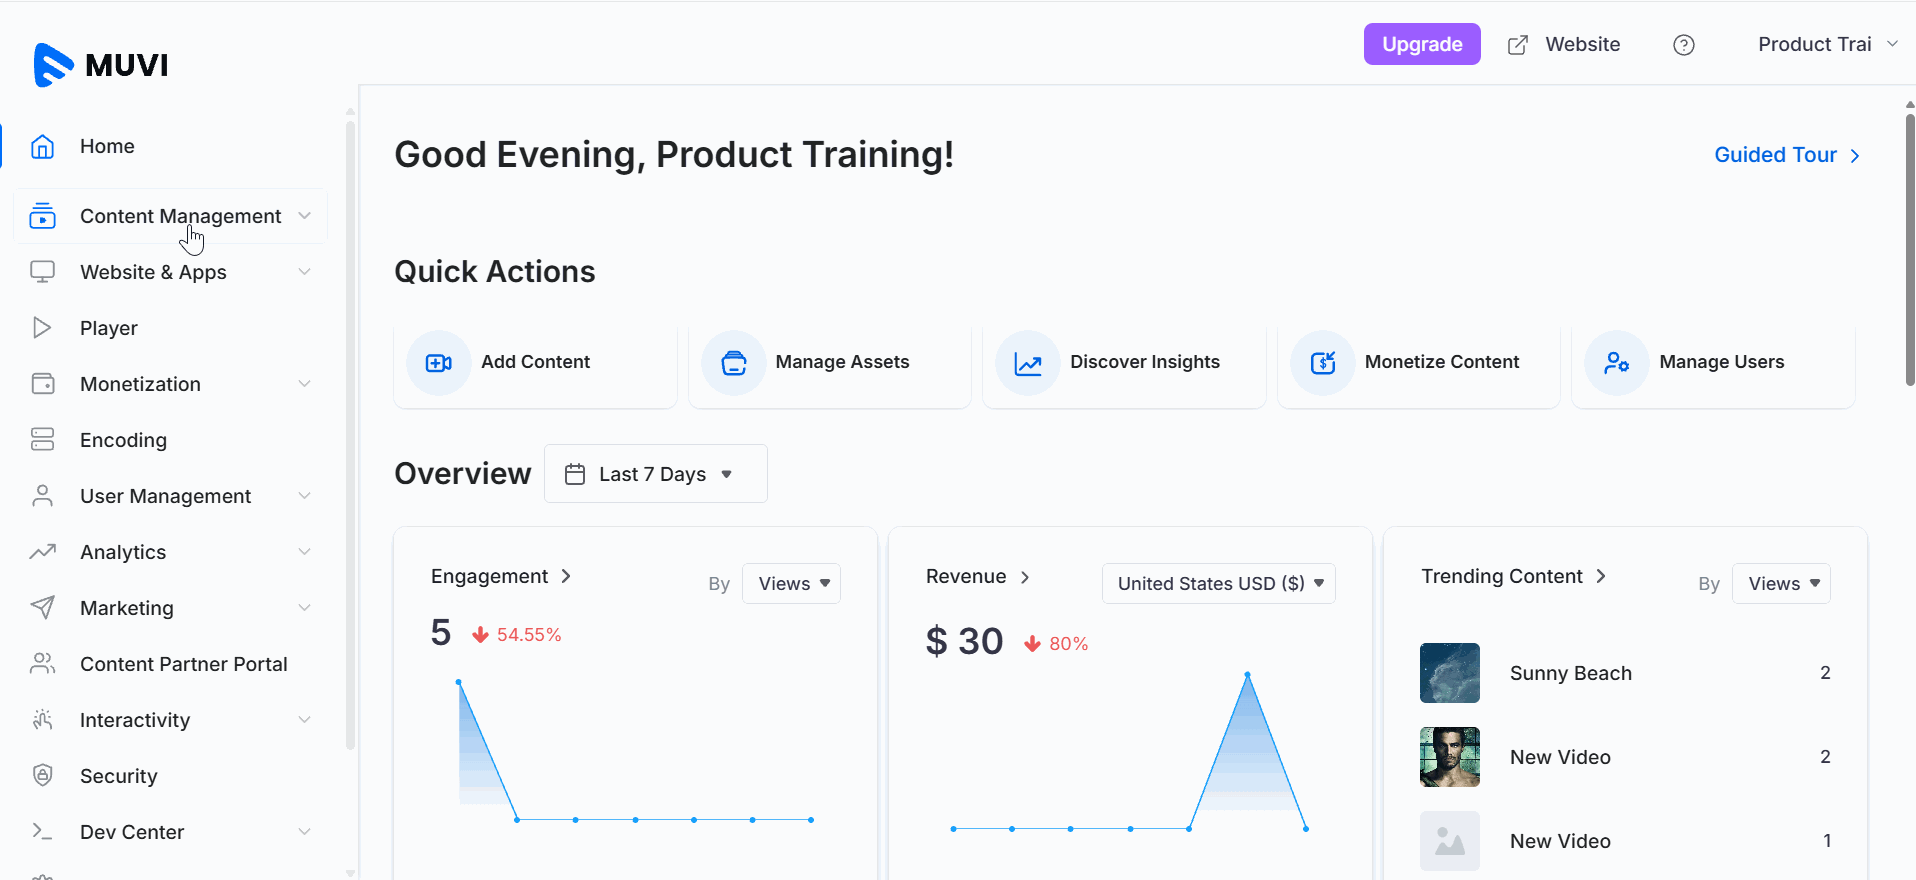
Task: Expand the Content Management menu
Action: pyautogui.click(x=180, y=216)
